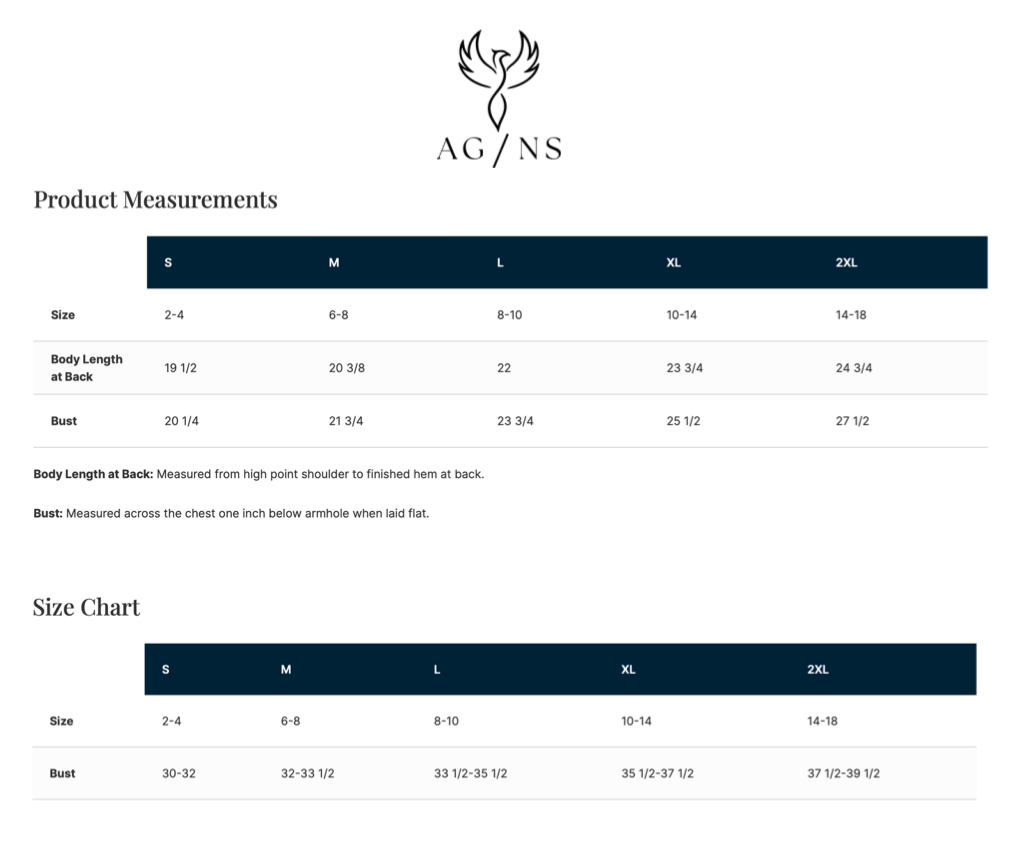Screen dimensions: 1024x858
Task: Click S column header in Product Measurements table
Action: pos(168,263)
